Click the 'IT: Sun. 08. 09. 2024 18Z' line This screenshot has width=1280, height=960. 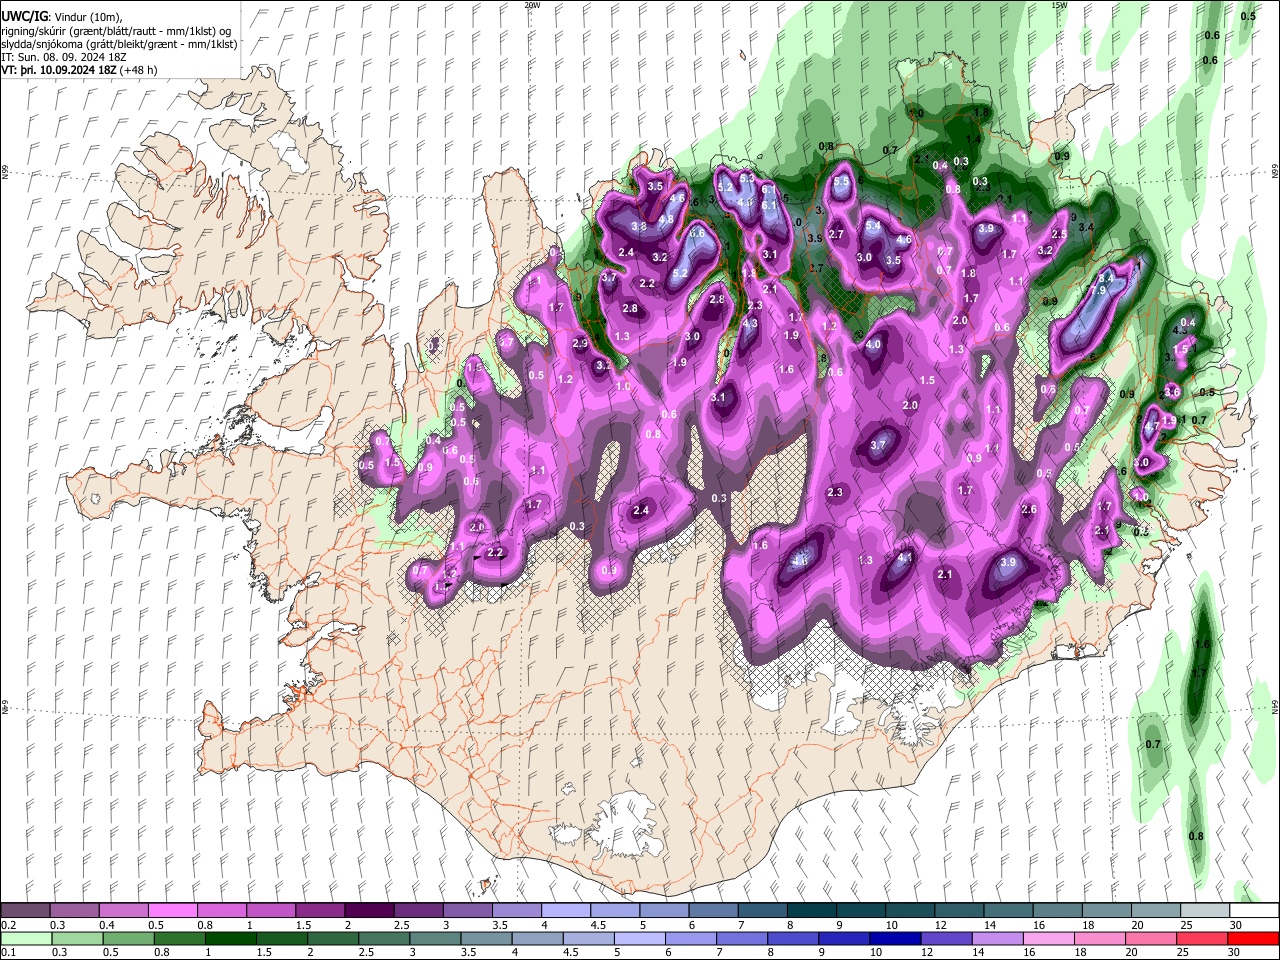tap(63, 57)
